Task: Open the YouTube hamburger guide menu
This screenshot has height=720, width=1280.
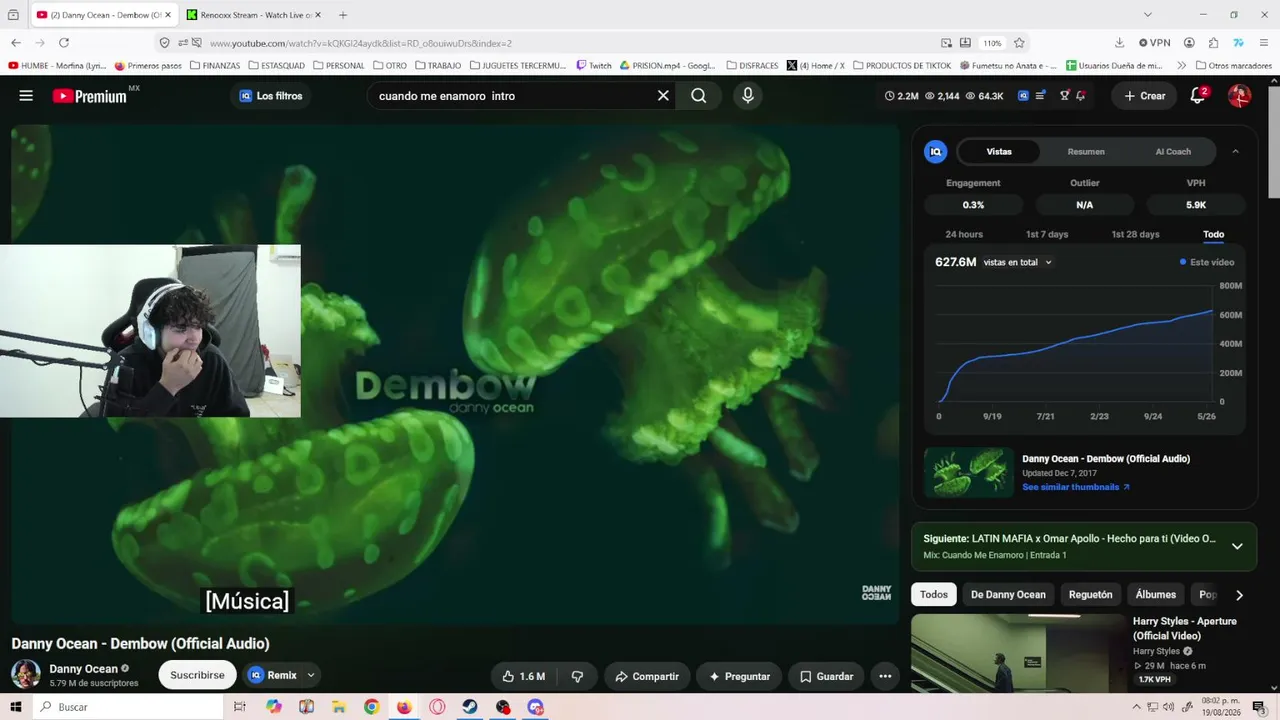Action: tap(26, 96)
